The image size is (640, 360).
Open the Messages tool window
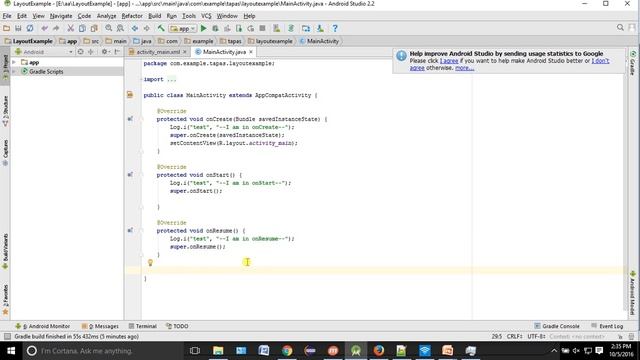coord(100,326)
